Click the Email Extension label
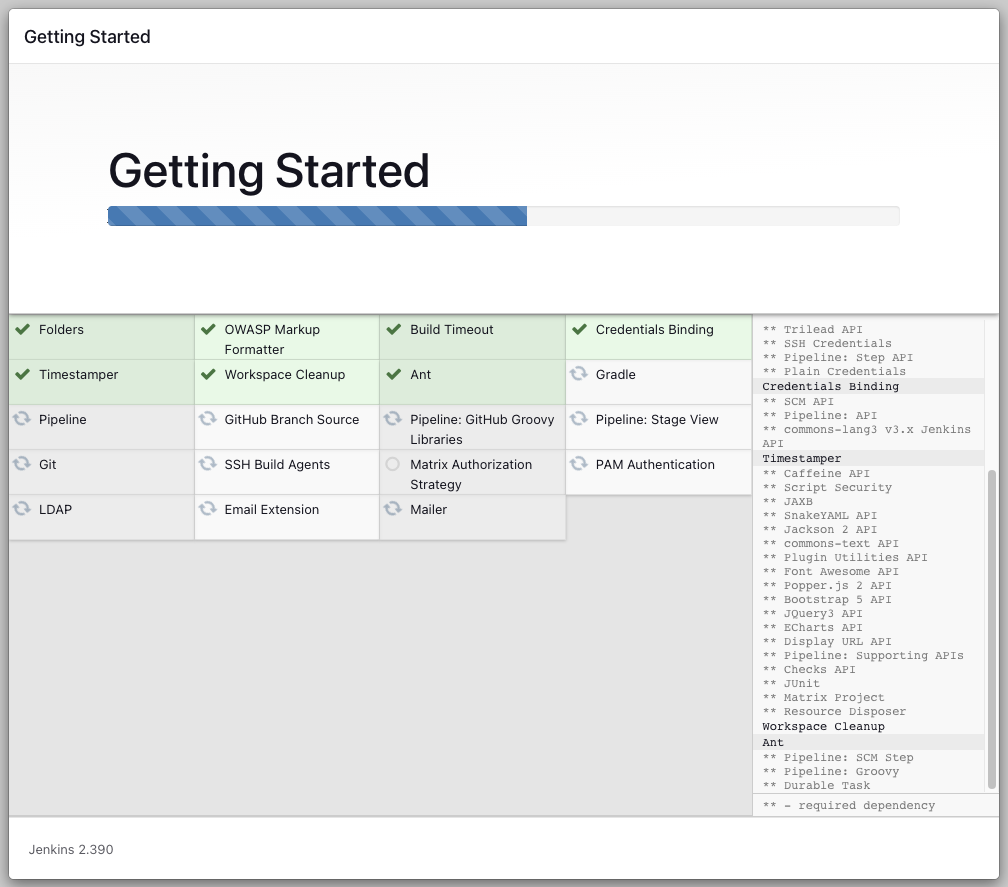 [x=271, y=510]
